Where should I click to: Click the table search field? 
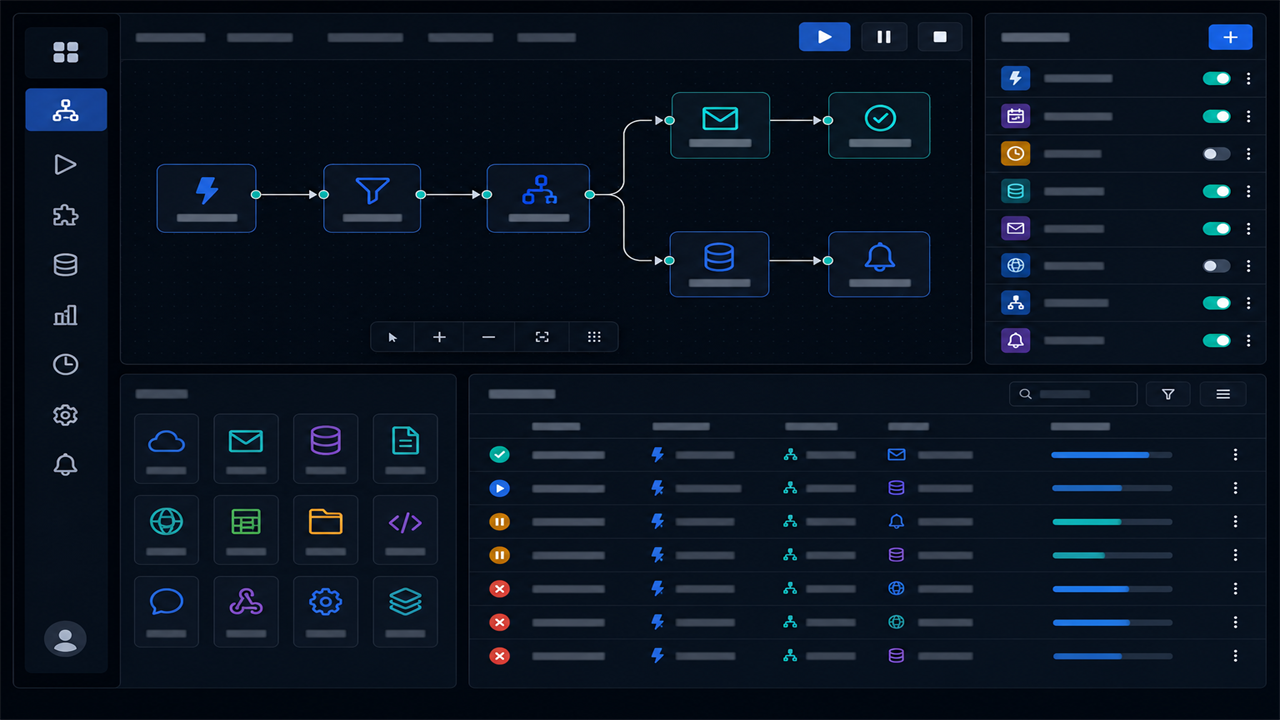tap(1073, 394)
